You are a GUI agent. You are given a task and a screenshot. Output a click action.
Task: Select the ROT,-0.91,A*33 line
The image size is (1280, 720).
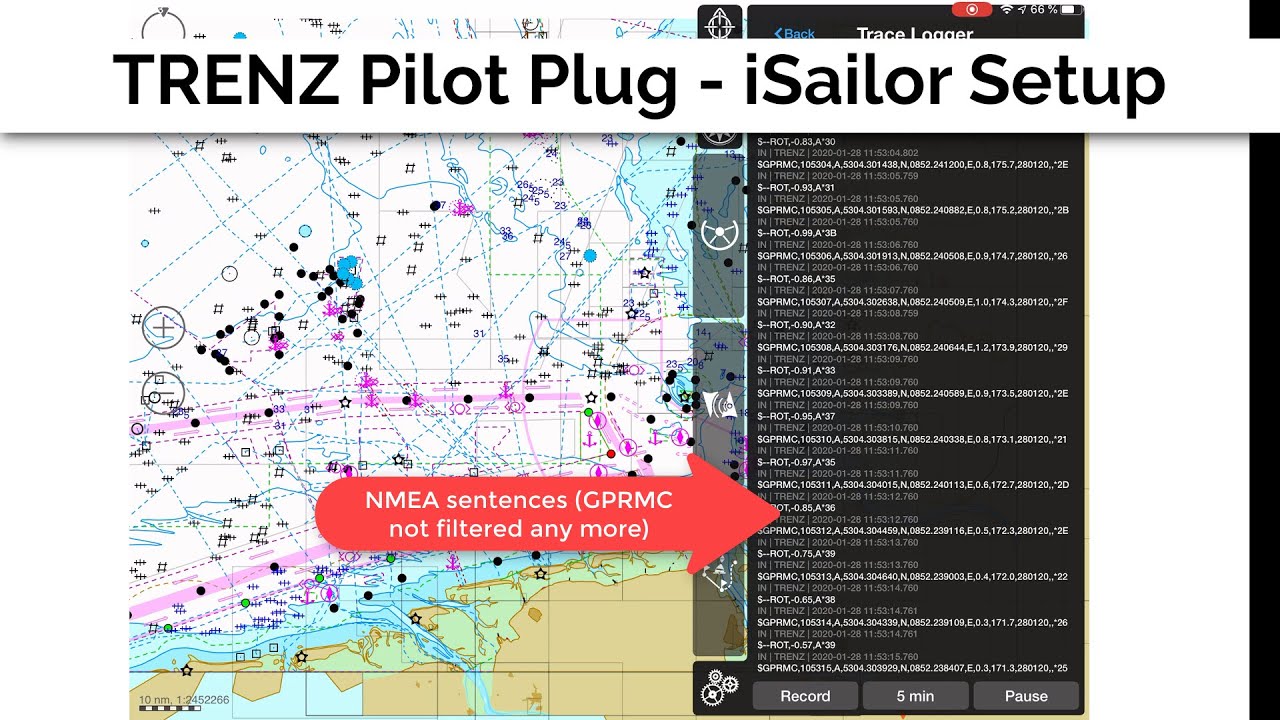tap(796, 370)
